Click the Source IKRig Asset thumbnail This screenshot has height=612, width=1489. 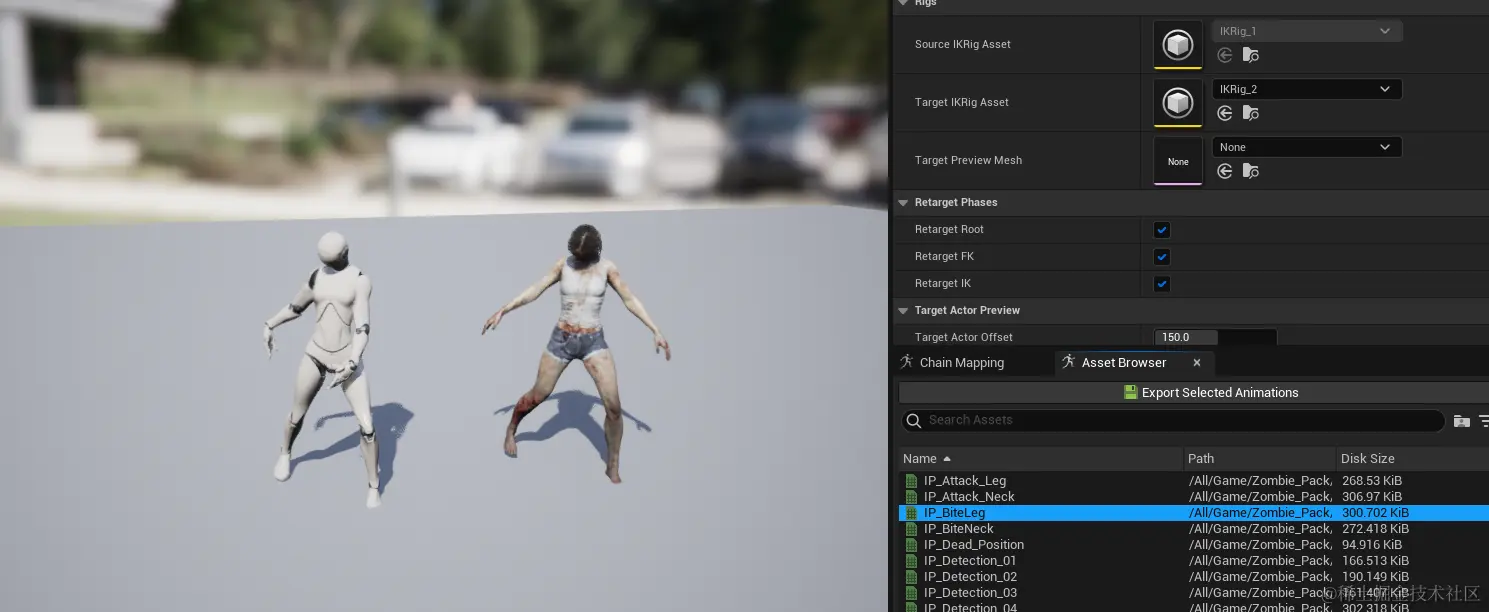tap(1178, 45)
